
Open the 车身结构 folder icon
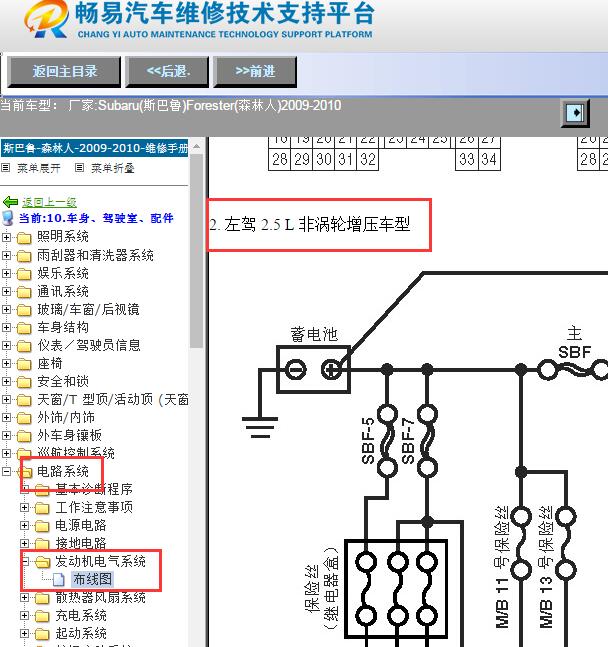coord(24,328)
